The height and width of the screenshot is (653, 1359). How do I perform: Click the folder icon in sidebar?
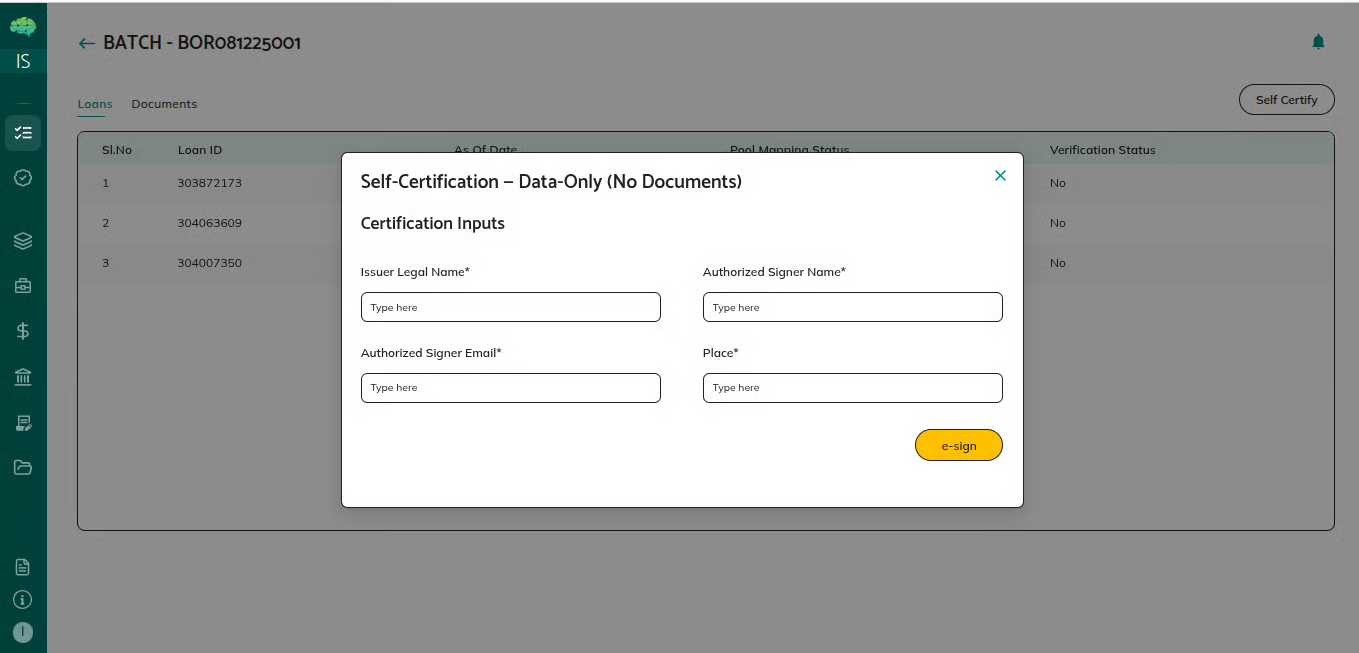tap(23, 467)
